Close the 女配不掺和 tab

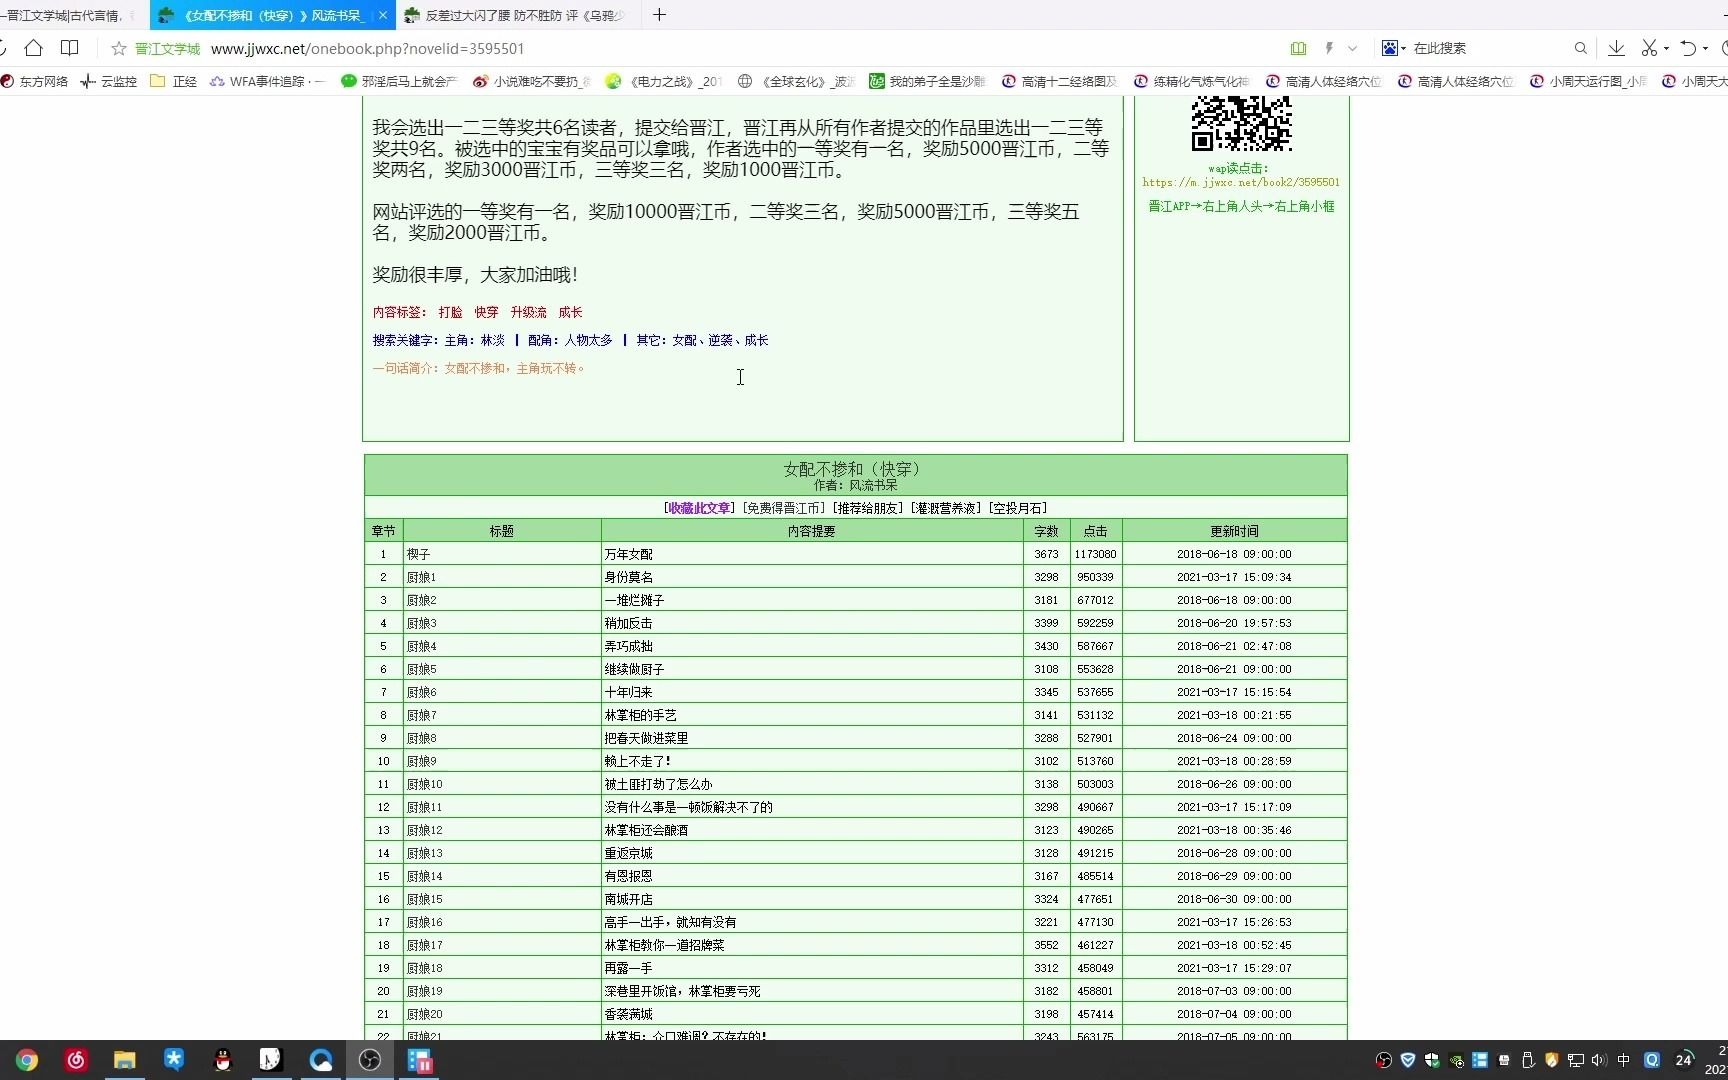coord(383,15)
